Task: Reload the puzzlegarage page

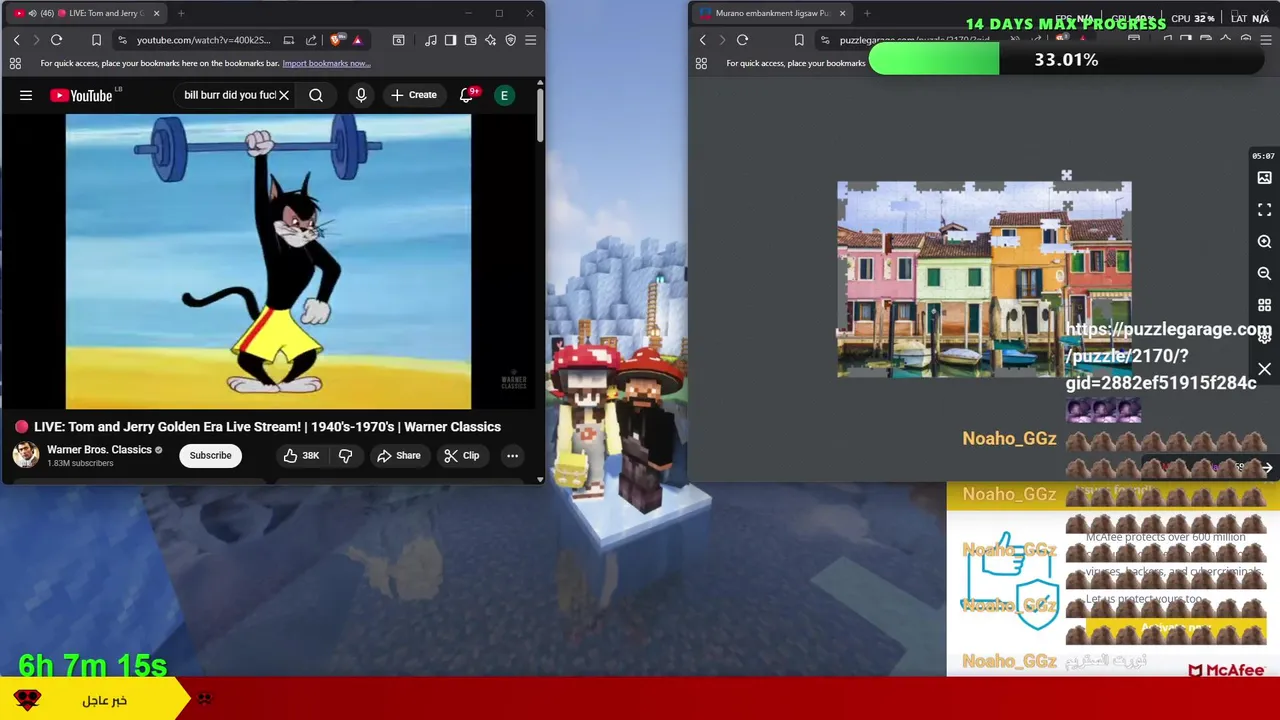Action: point(742,40)
